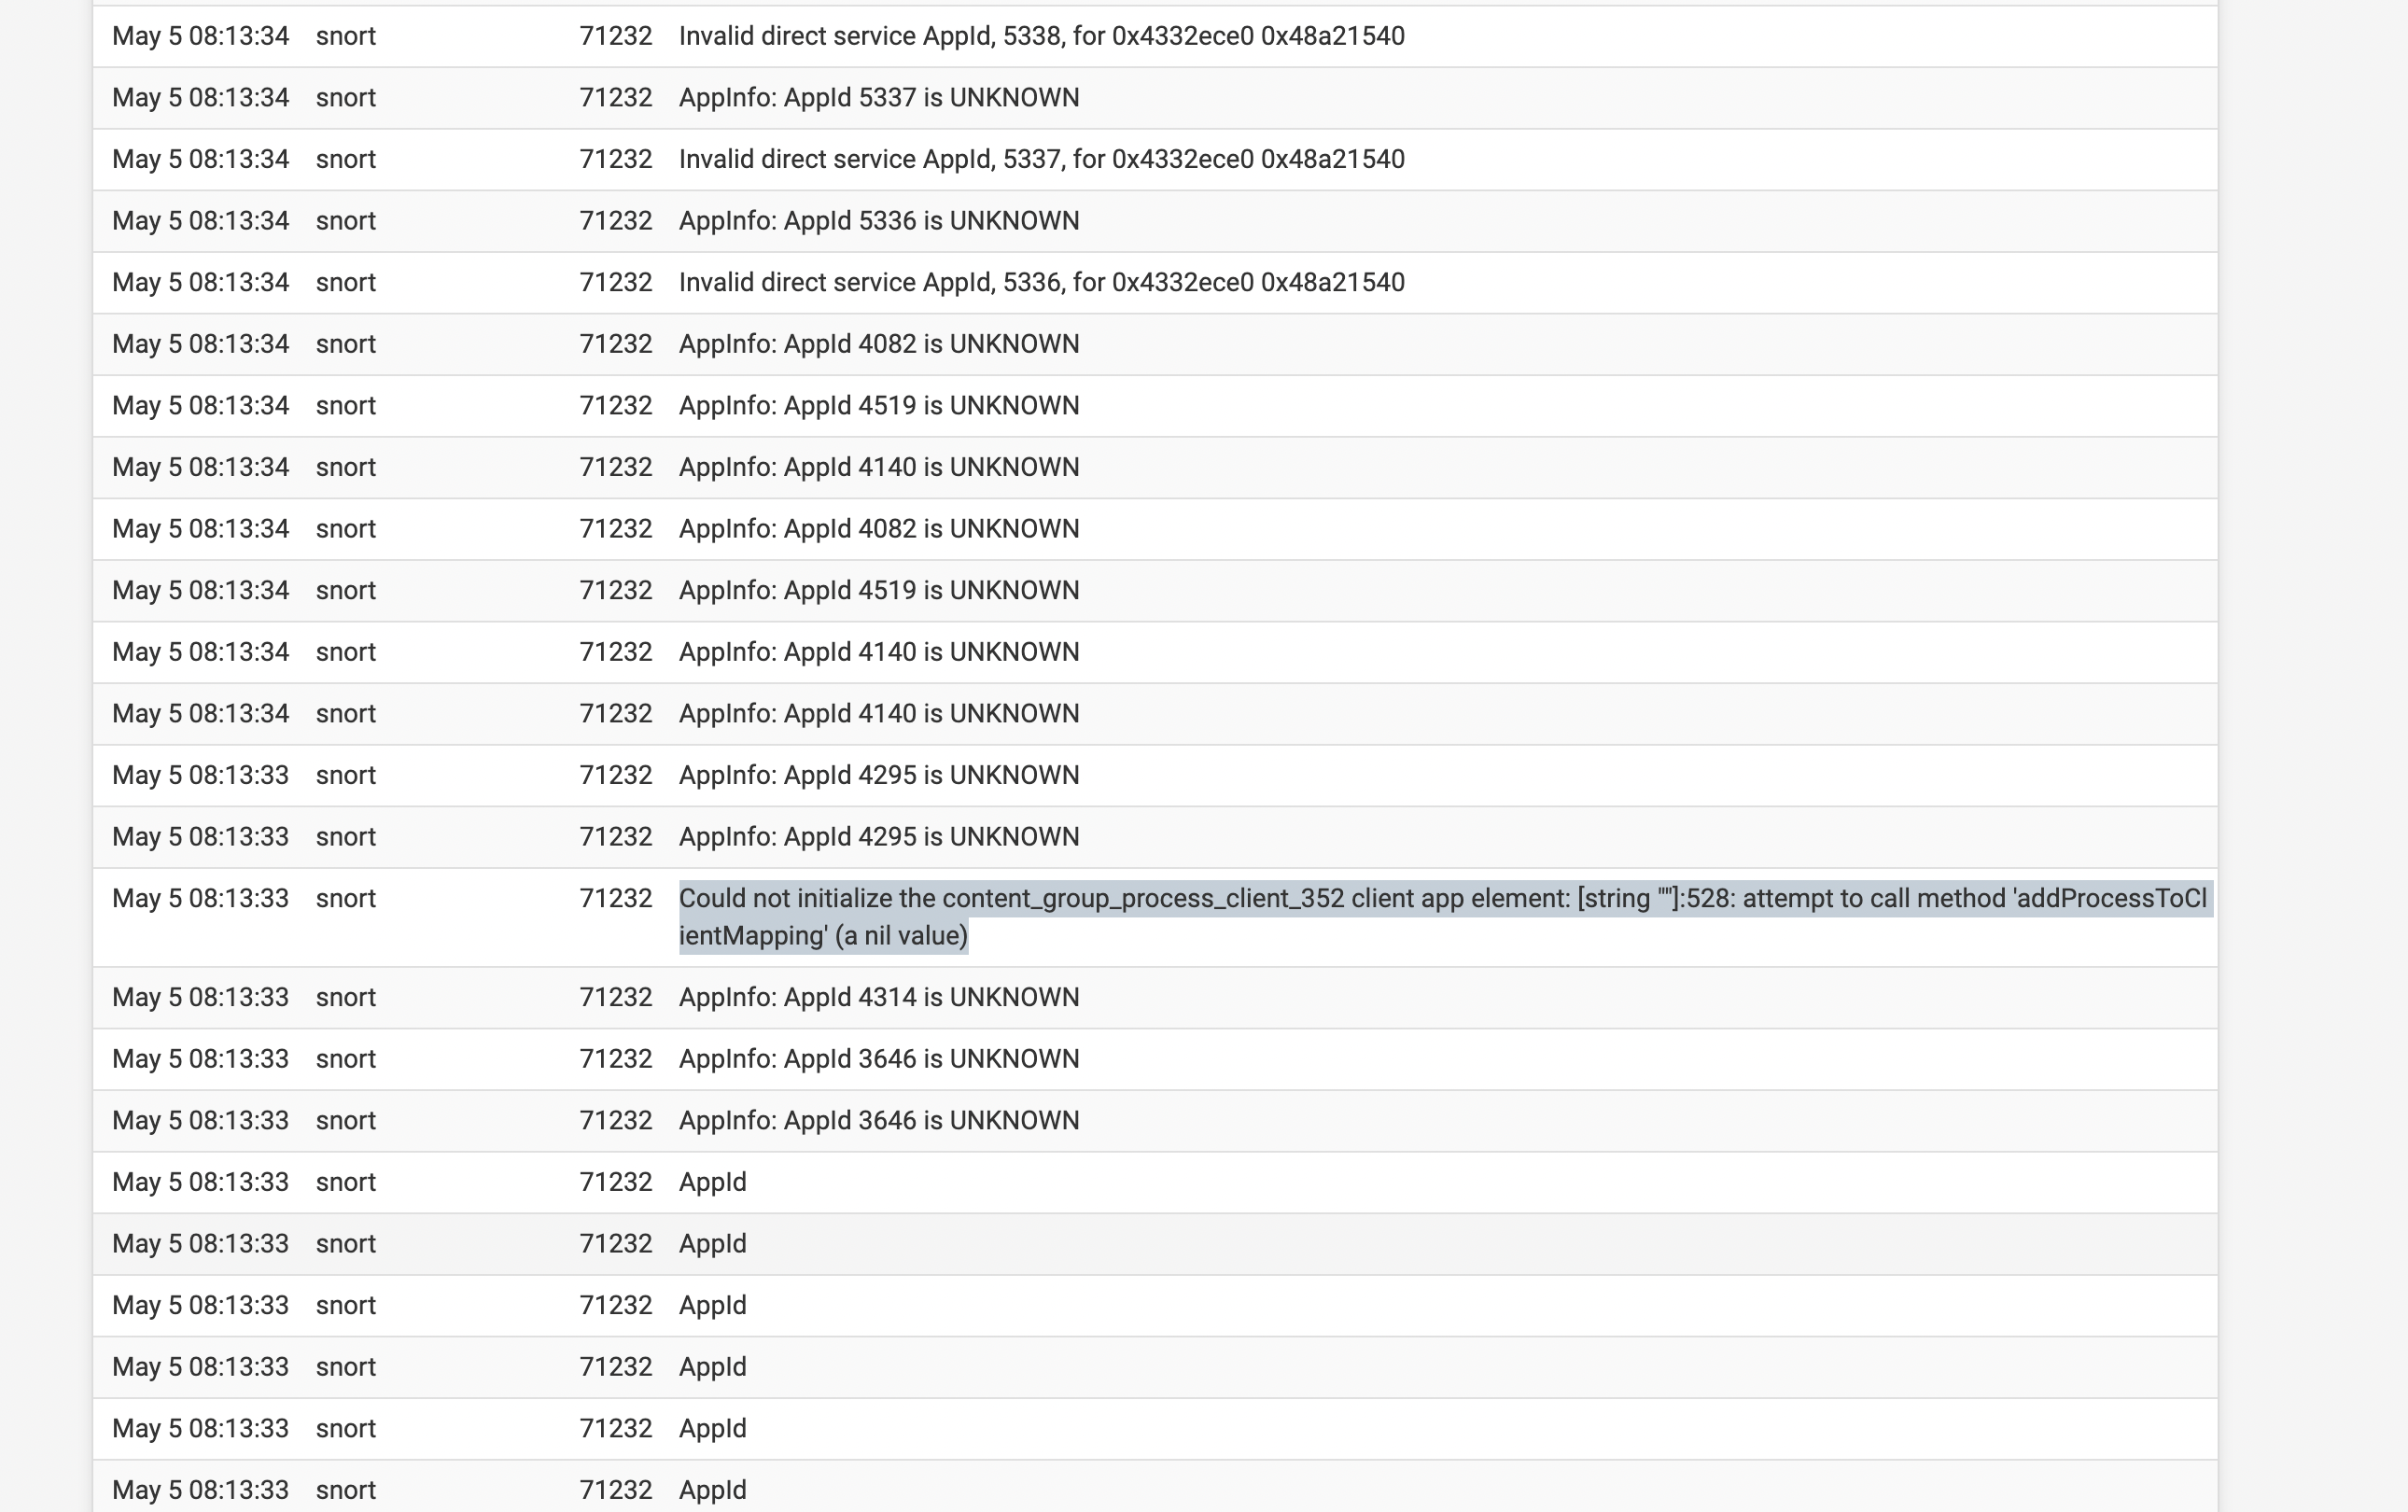The image size is (2408, 1512).
Task: Click 'Invalid direct service AppId, 5338' log message
Action: click(x=1041, y=36)
